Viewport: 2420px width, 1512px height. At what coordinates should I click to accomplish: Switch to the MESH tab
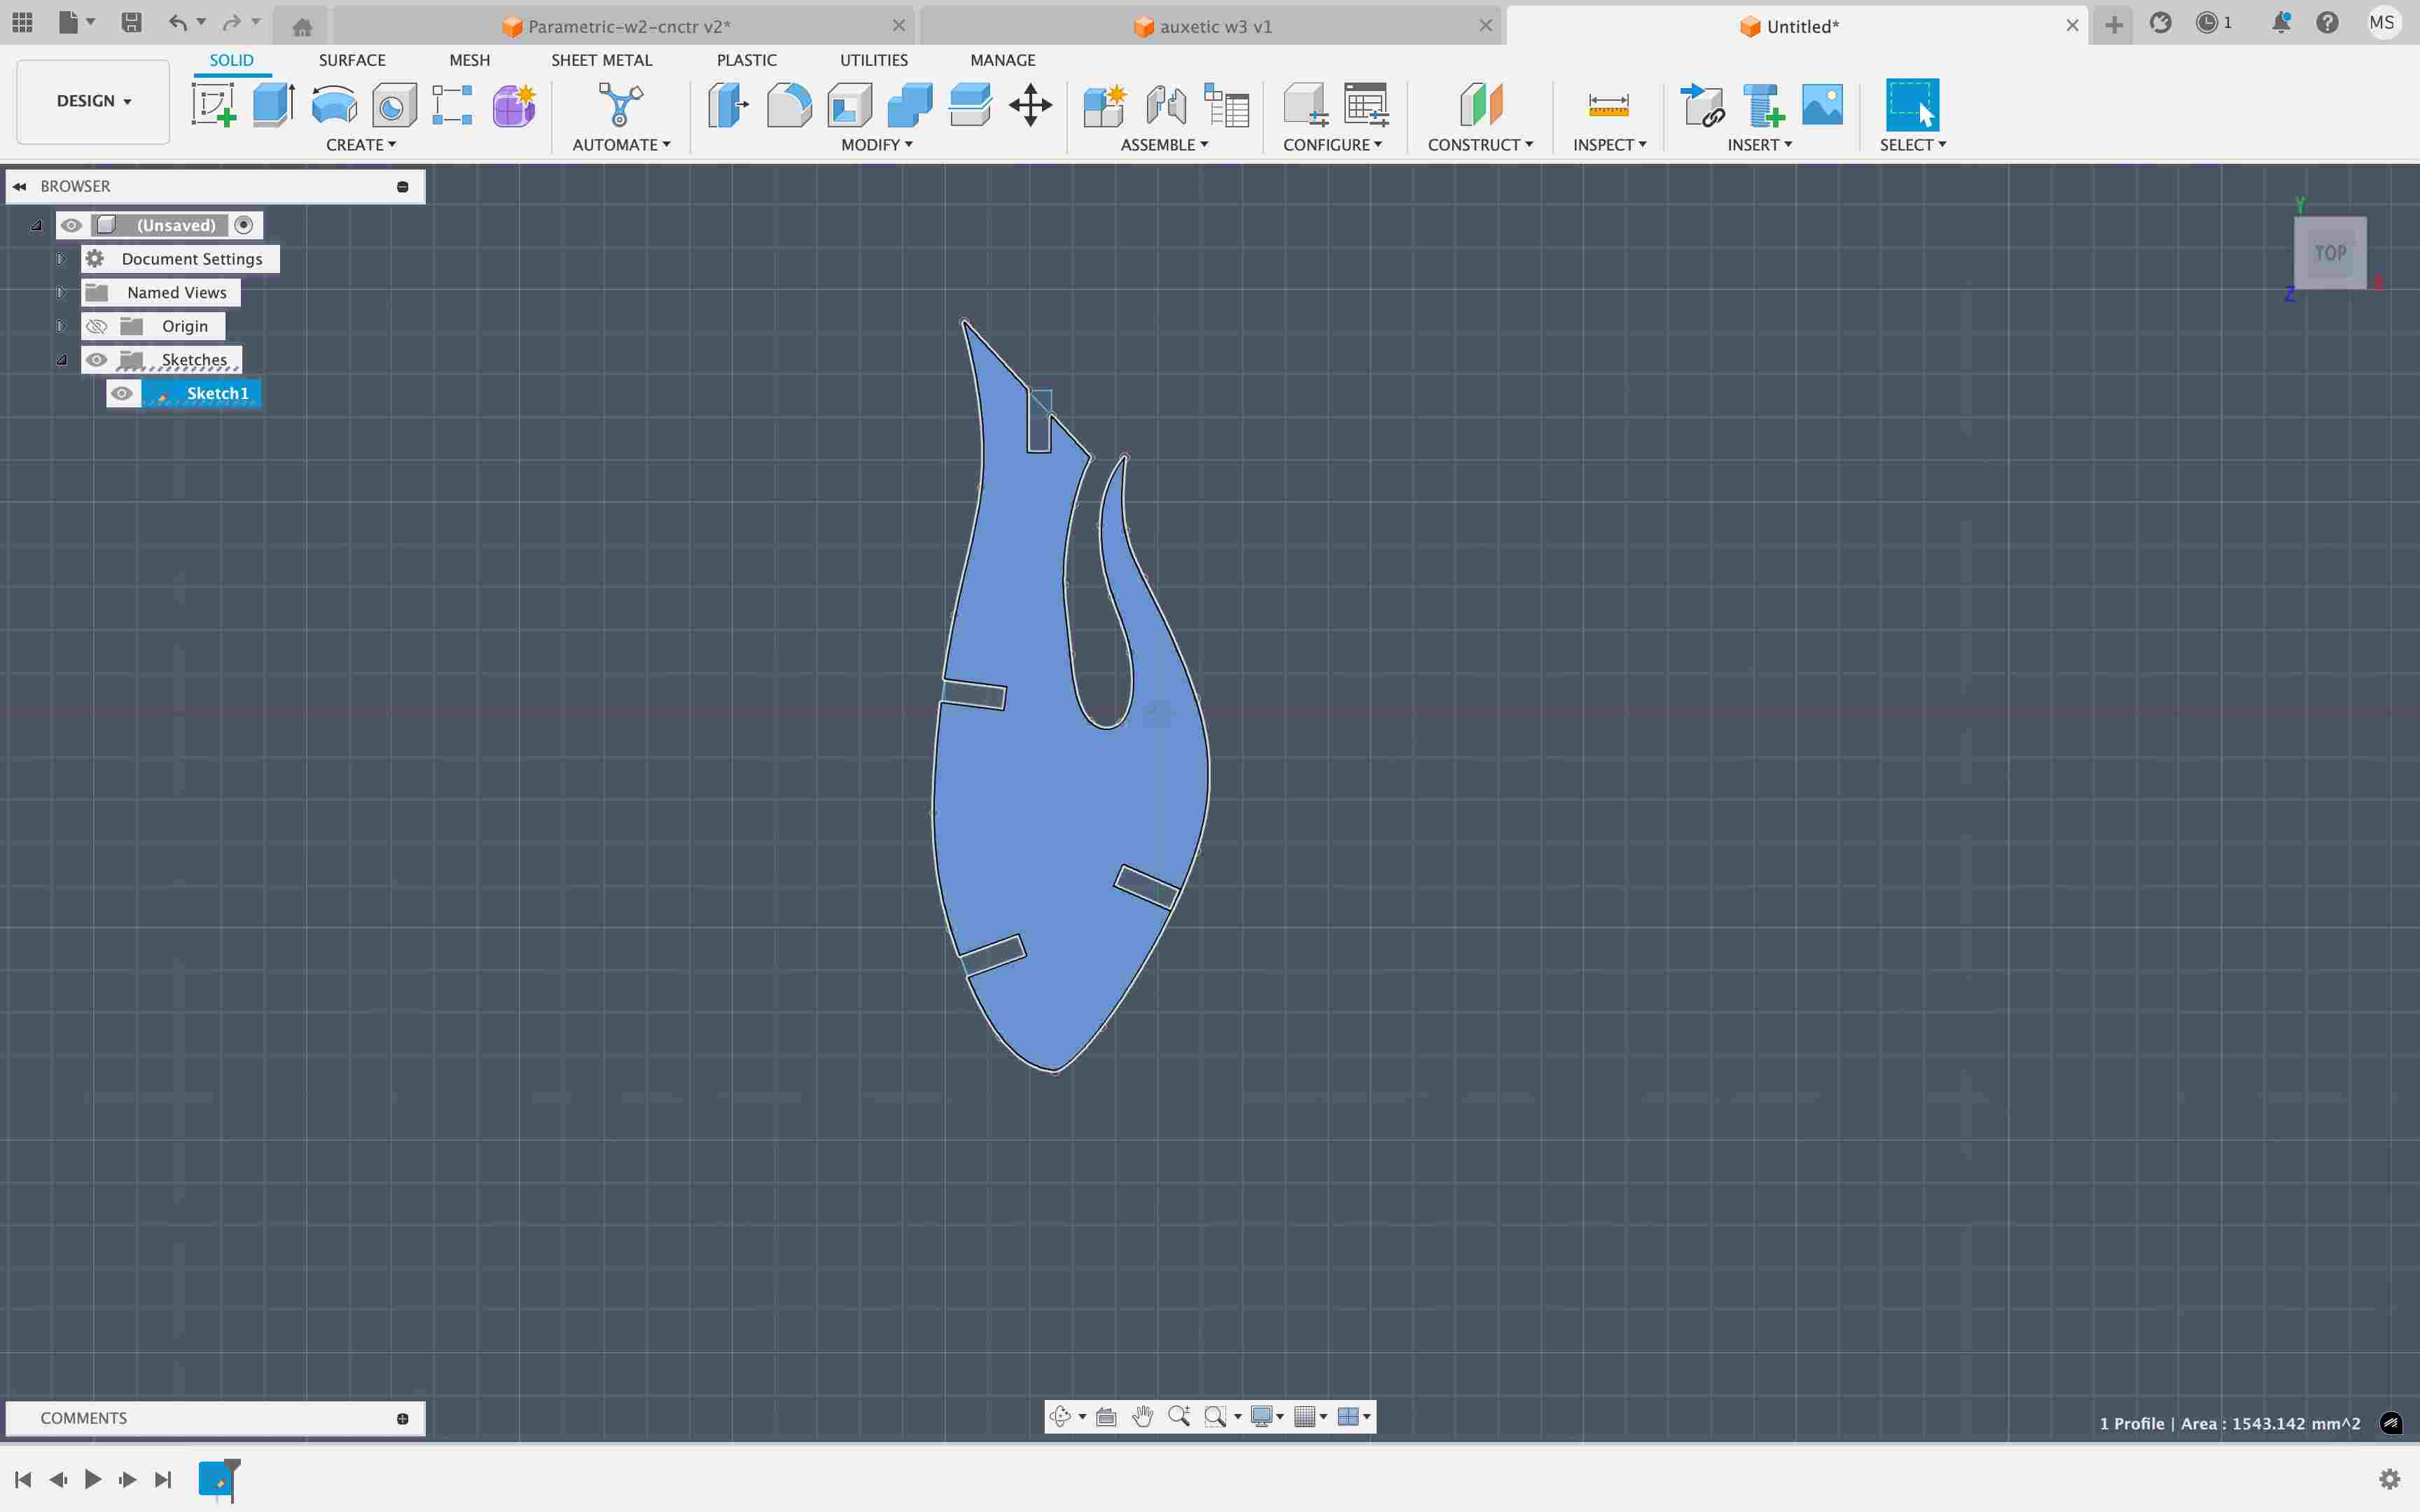tap(469, 60)
